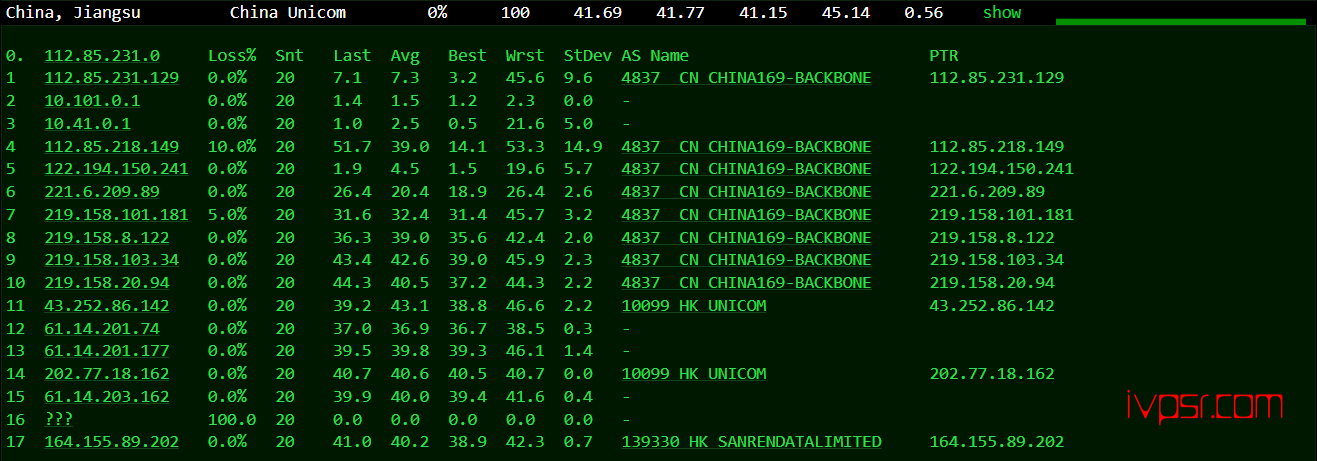Screen dimensions: 1317x461
Task: Open hop 5 IP link 122.194.150.241
Action: 116,169
